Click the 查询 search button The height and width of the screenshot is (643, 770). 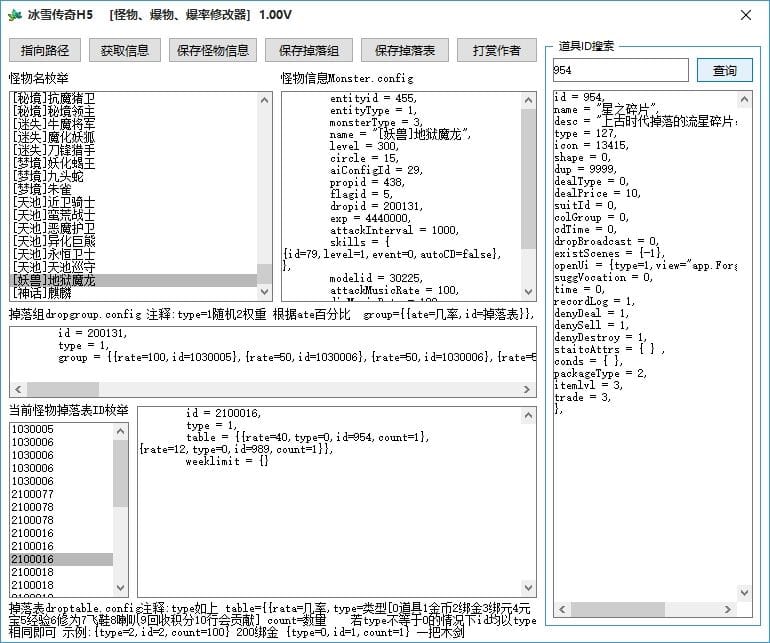click(x=724, y=70)
